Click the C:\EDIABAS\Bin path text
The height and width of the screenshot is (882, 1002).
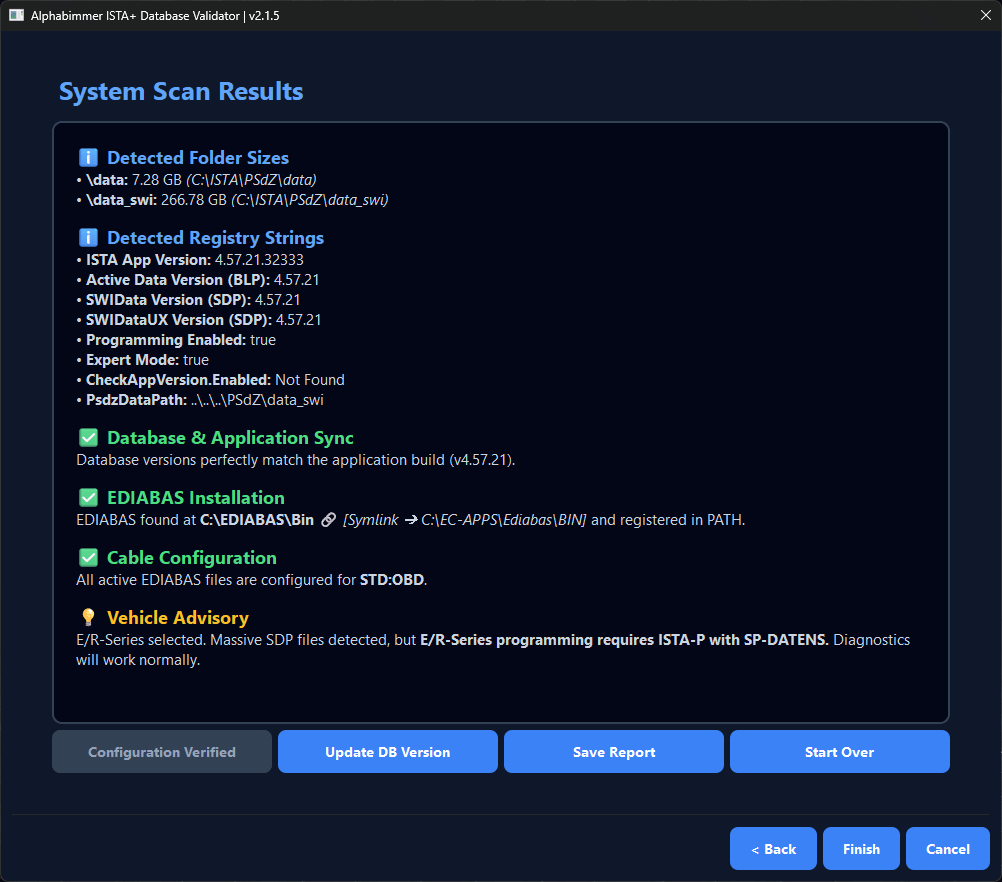257,520
